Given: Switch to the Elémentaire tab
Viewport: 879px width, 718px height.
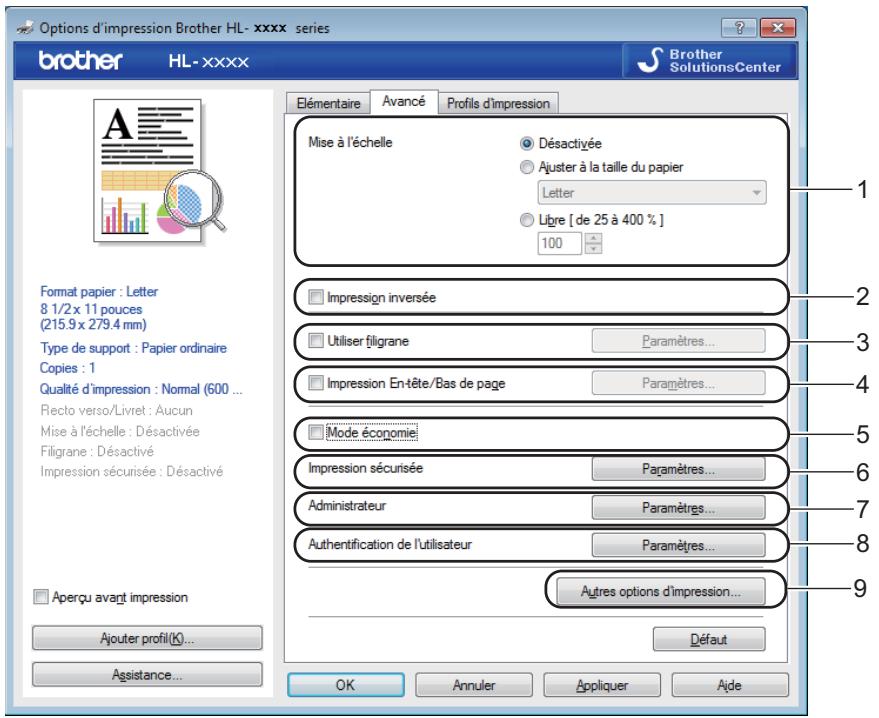Looking at the screenshot, I should coord(328,103).
